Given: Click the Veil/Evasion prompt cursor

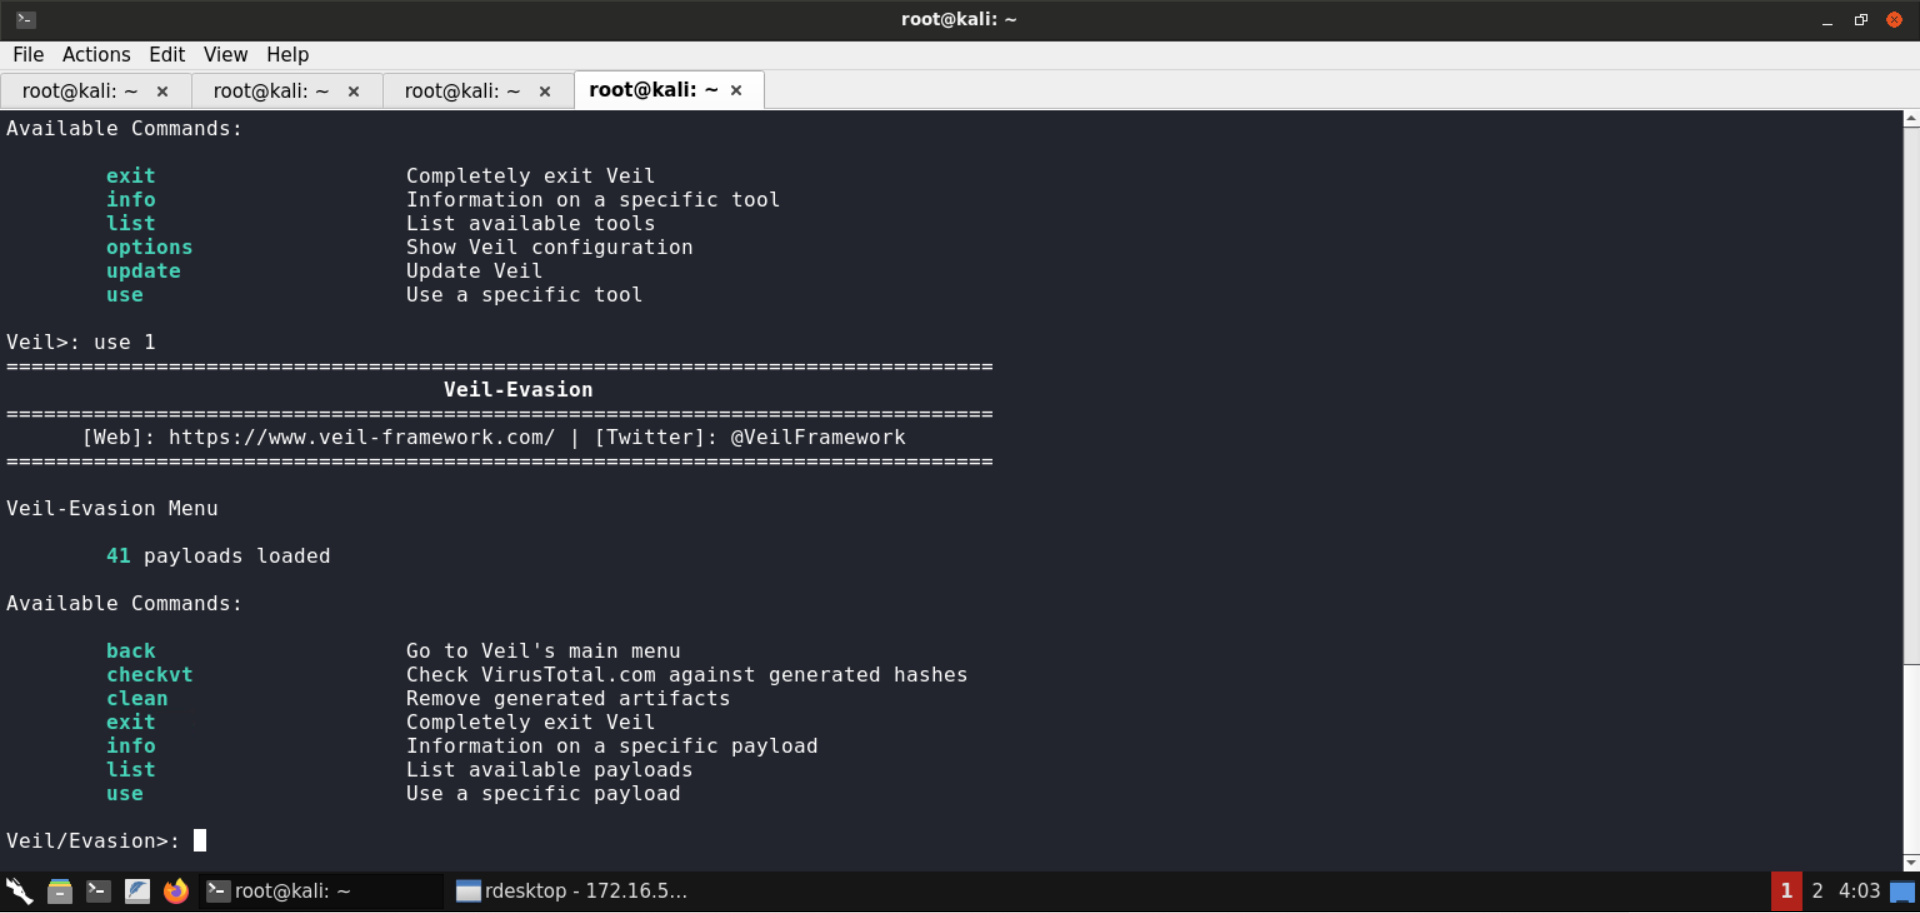Looking at the screenshot, I should (x=200, y=840).
